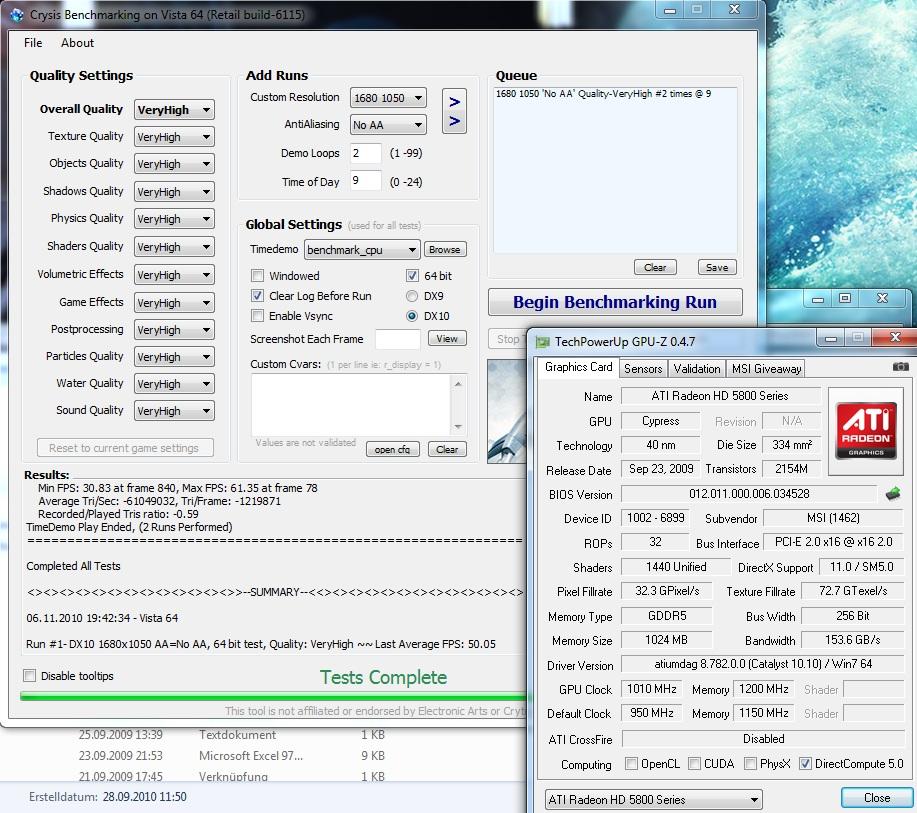Click the Time of Day input field
The image size is (917, 813).
tap(366, 181)
